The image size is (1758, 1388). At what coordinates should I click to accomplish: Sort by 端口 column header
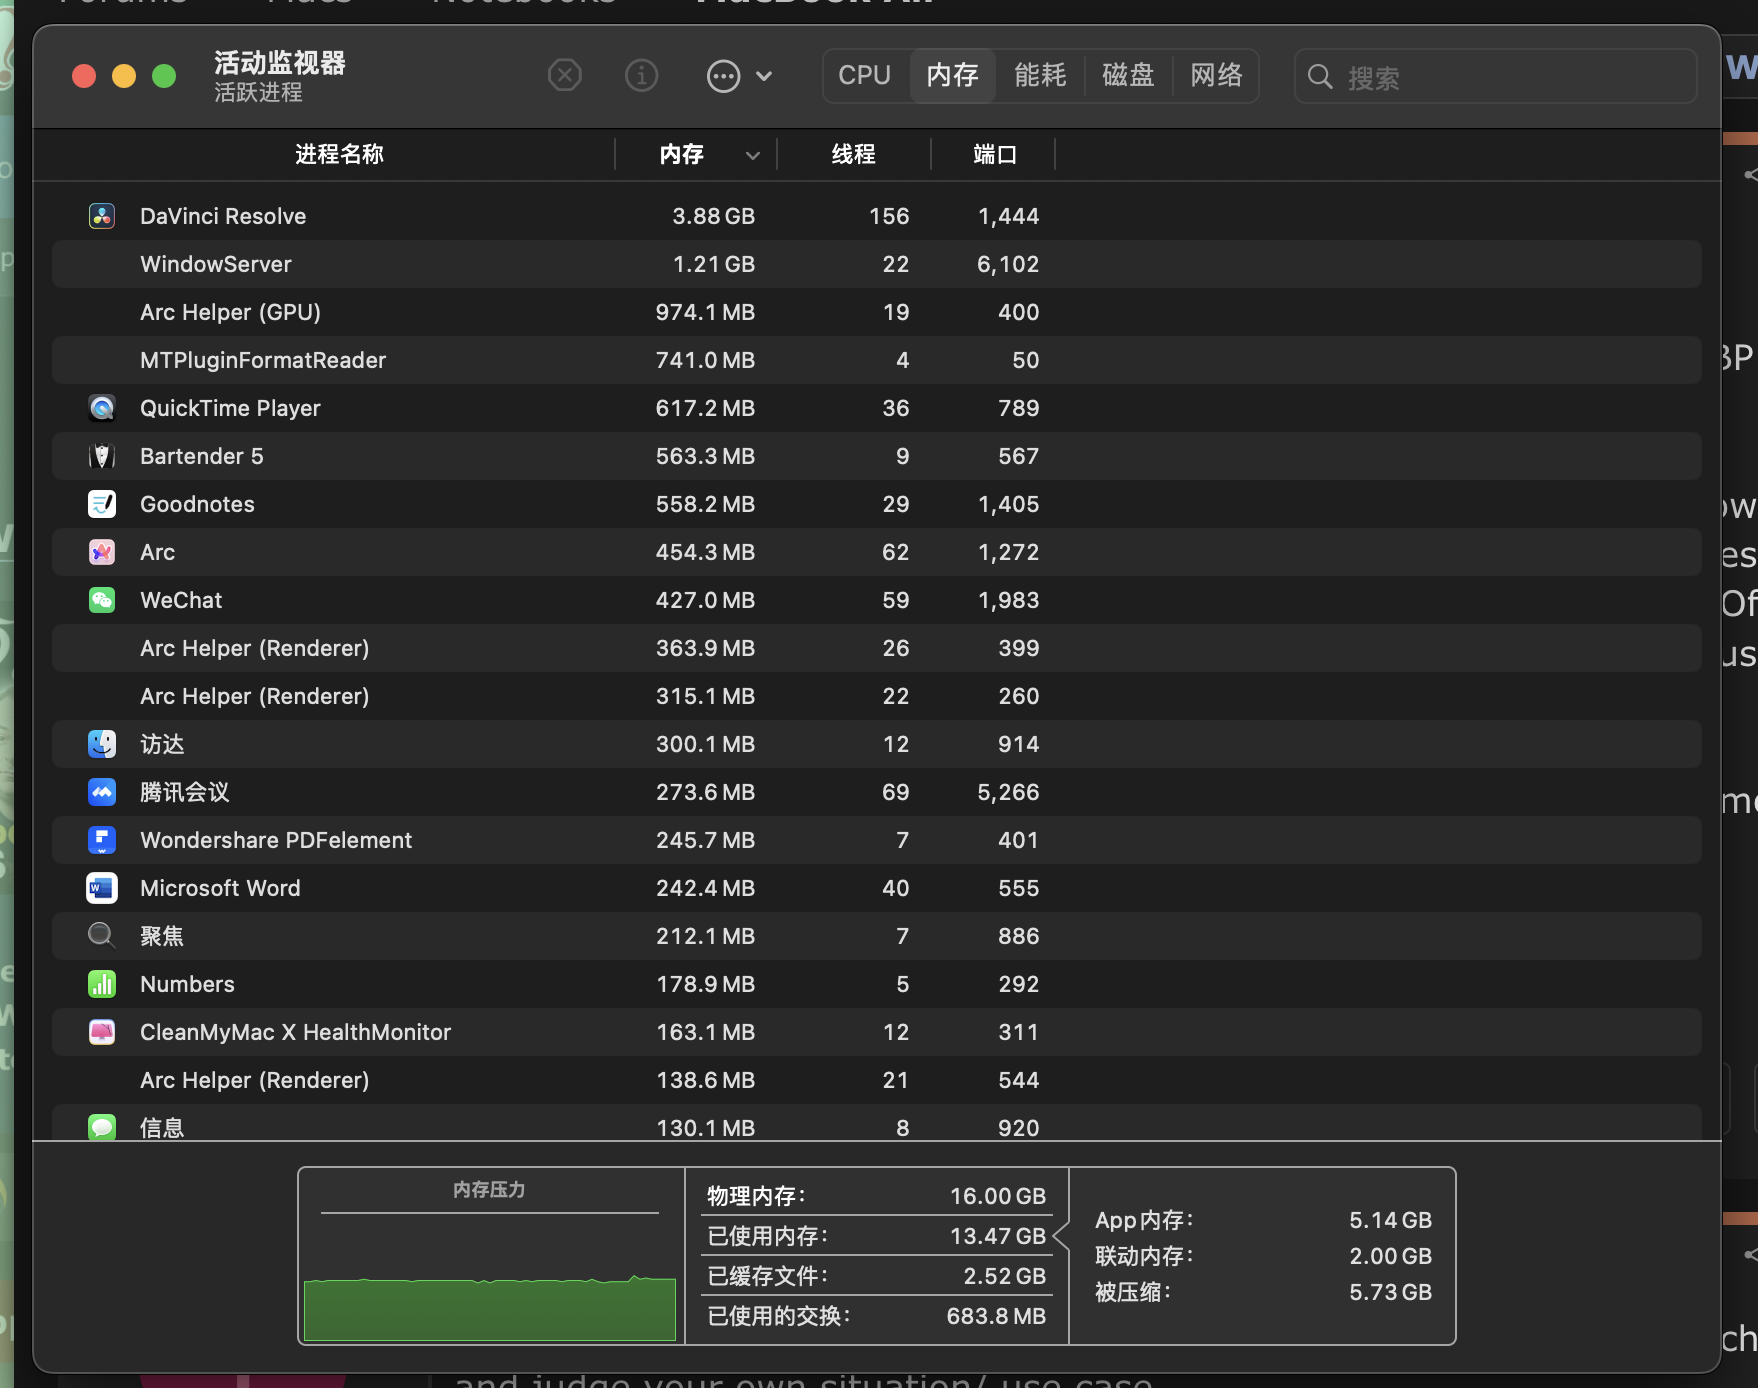pos(995,154)
